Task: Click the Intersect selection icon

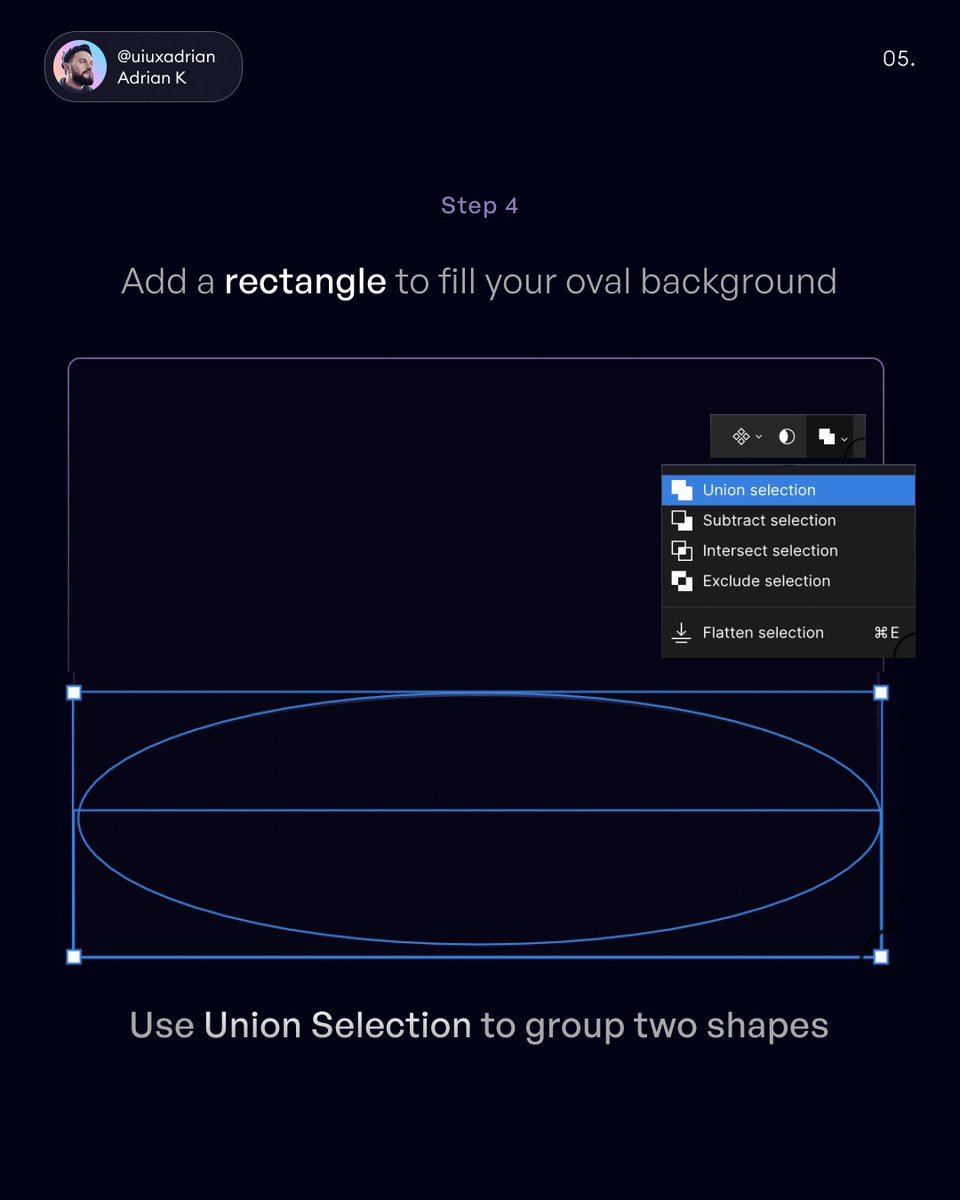Action: click(682, 550)
